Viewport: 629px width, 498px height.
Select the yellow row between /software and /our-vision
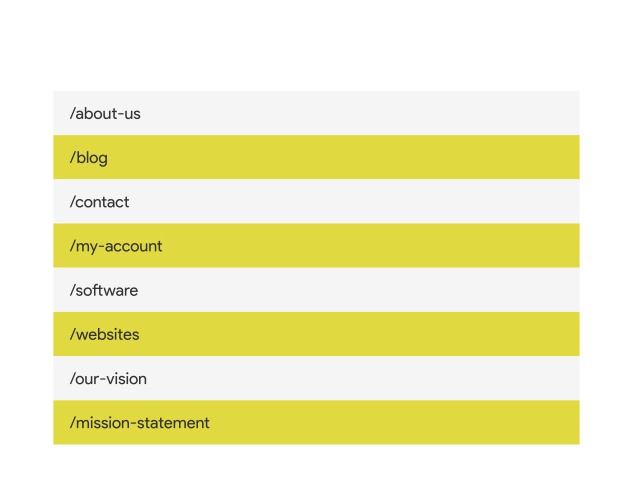(x=316, y=334)
